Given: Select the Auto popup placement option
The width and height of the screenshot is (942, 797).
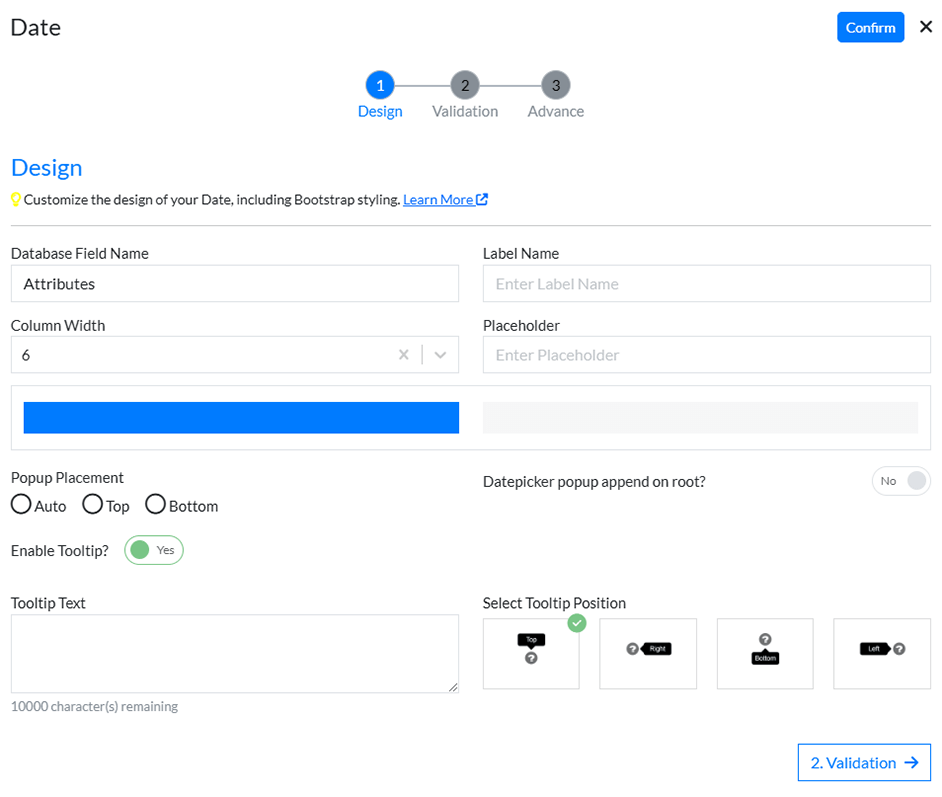Looking at the screenshot, I should pyautogui.click(x=21, y=505).
